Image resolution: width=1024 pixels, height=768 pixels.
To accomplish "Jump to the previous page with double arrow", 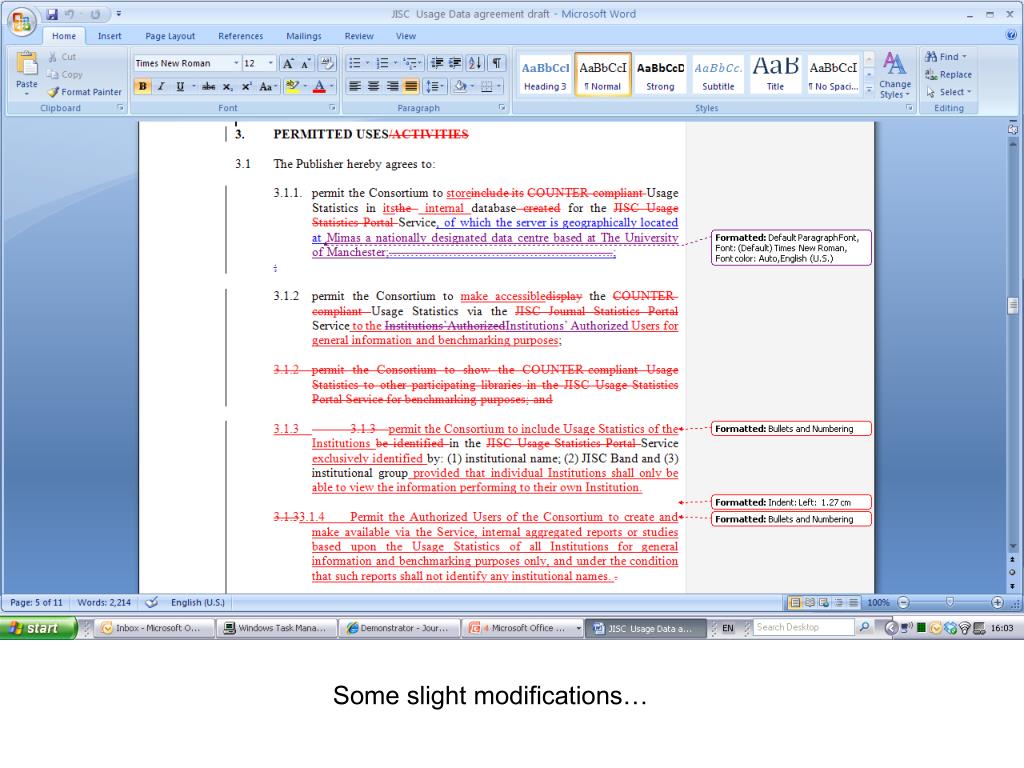I will [x=1012, y=560].
